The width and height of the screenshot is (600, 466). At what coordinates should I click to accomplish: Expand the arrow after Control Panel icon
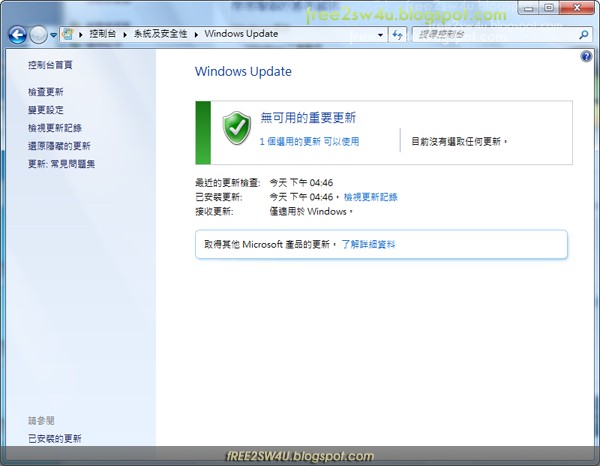point(81,34)
